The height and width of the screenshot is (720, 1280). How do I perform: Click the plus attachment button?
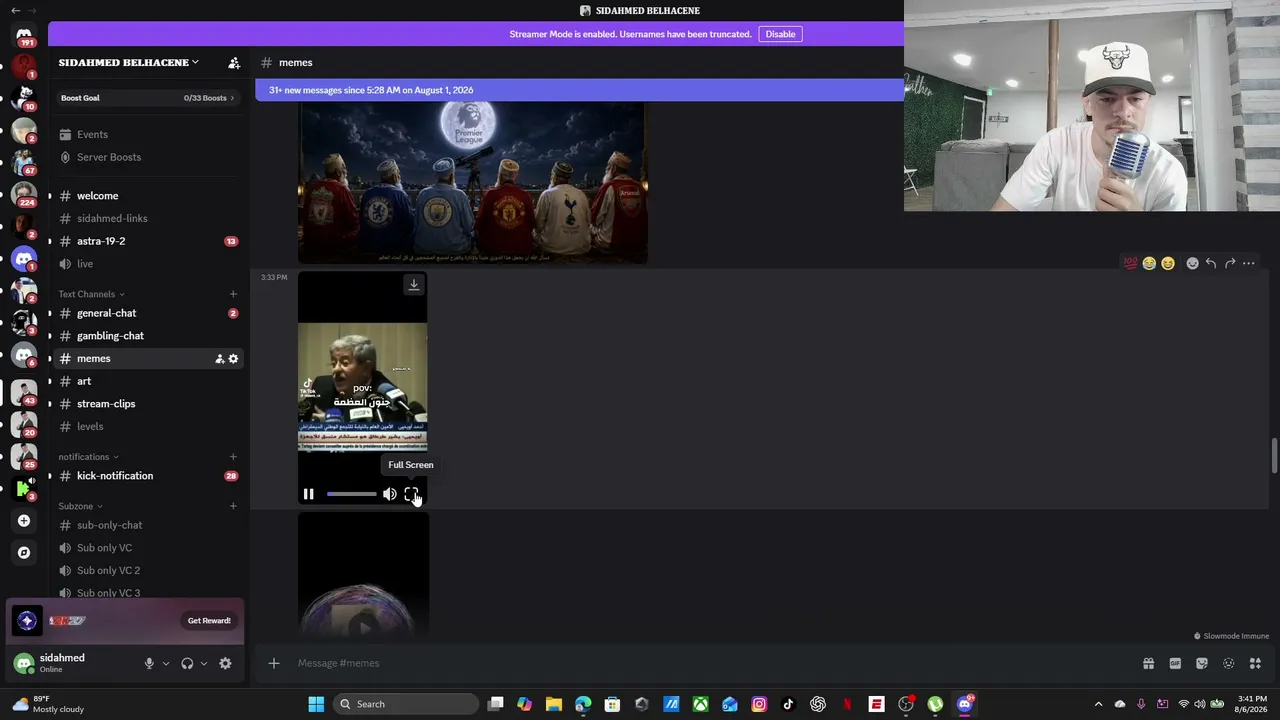pyautogui.click(x=274, y=663)
